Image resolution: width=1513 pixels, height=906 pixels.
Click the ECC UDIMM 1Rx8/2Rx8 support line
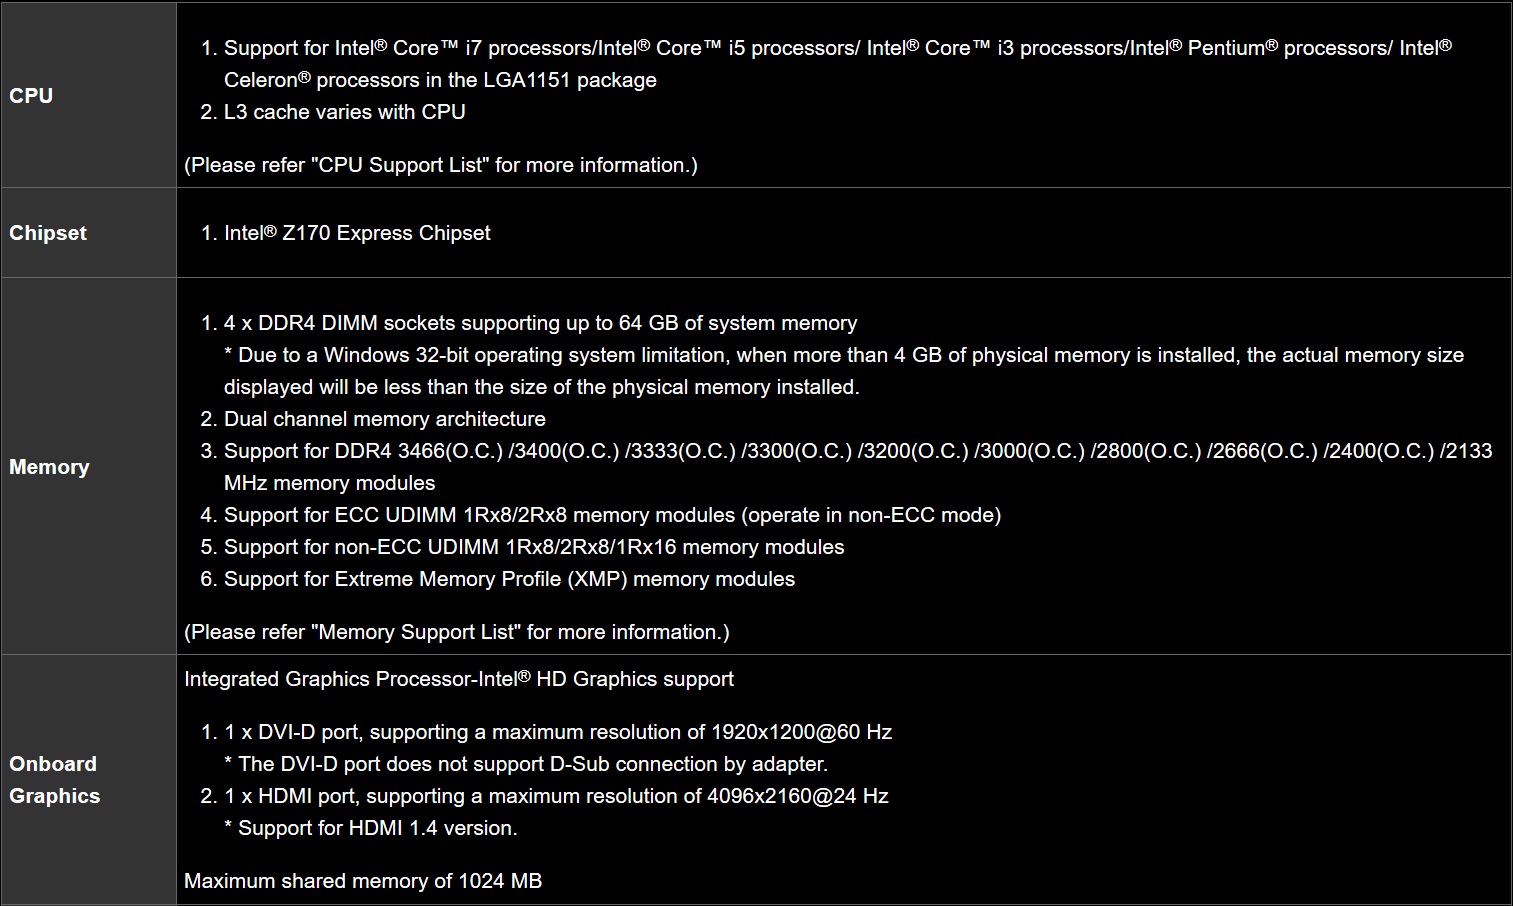pos(612,515)
